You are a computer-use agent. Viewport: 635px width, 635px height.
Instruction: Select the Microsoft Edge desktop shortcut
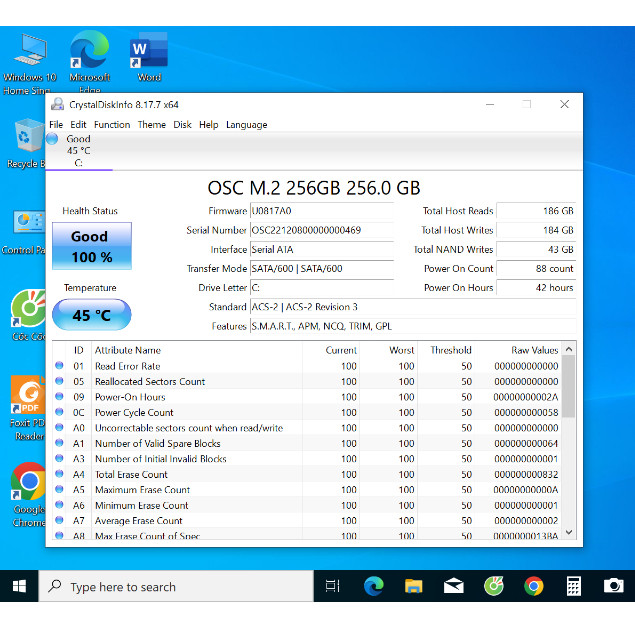89,61
